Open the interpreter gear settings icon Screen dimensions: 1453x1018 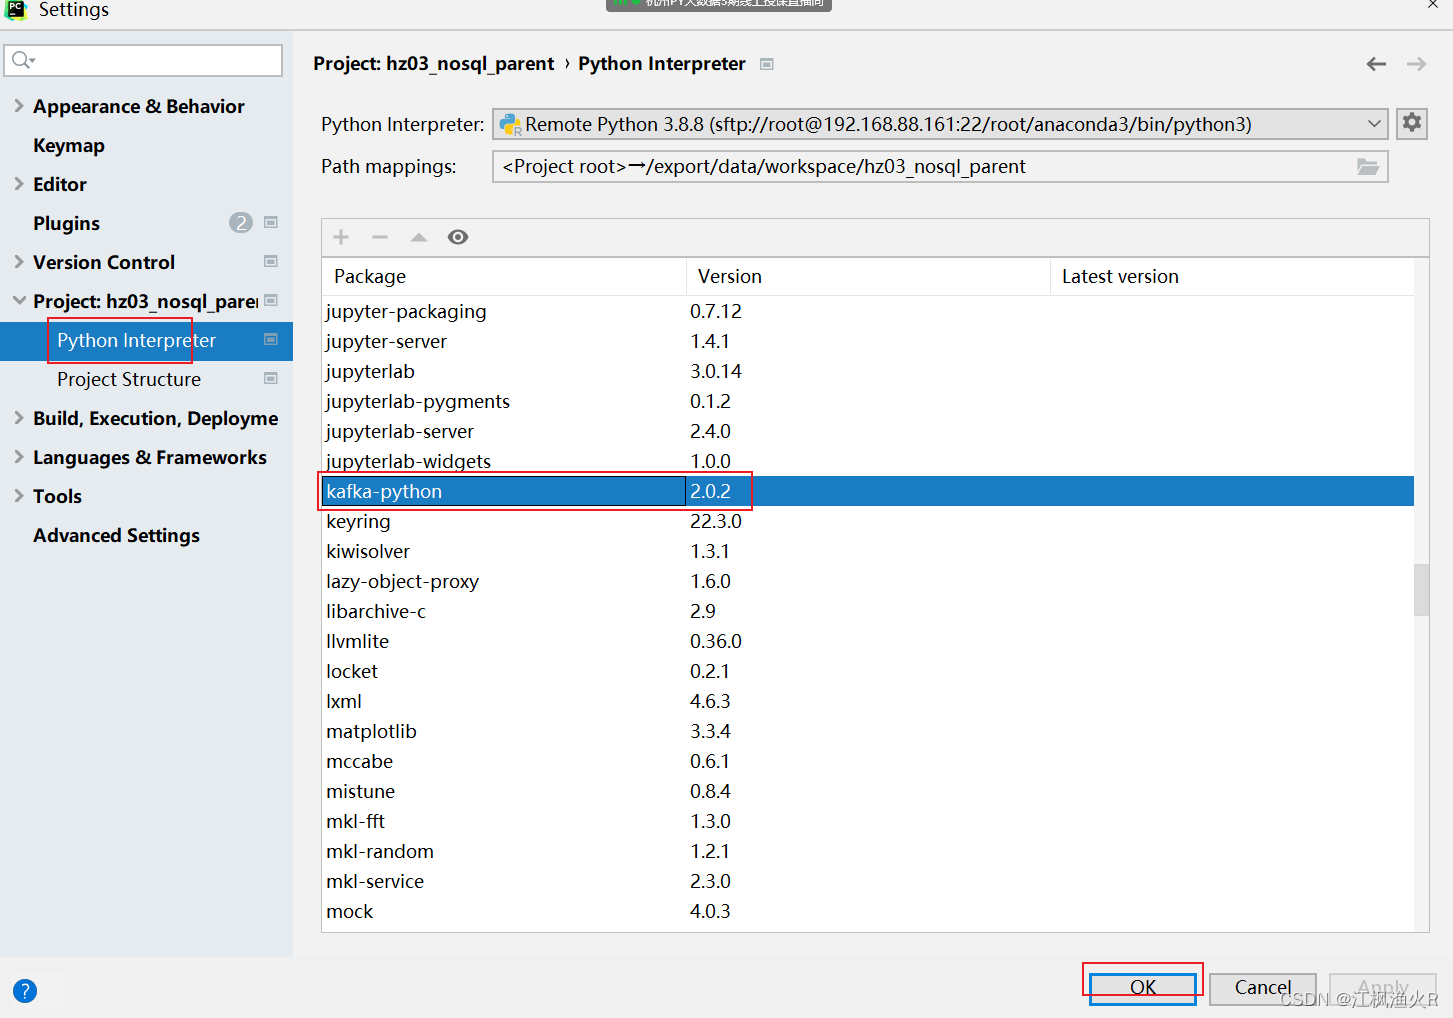(1412, 123)
